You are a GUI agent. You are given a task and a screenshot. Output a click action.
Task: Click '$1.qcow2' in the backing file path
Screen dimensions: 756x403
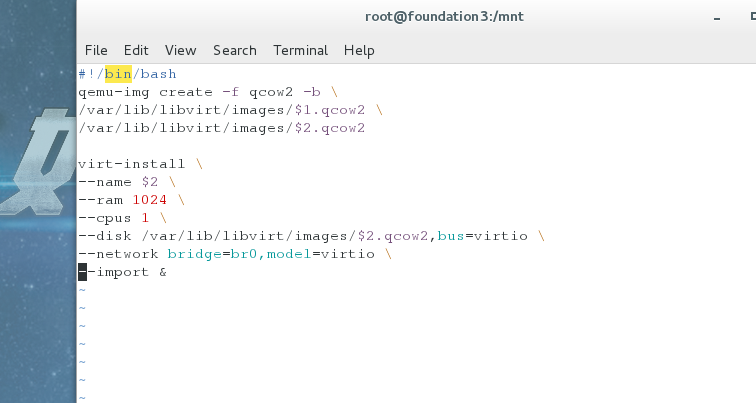tap(330, 110)
